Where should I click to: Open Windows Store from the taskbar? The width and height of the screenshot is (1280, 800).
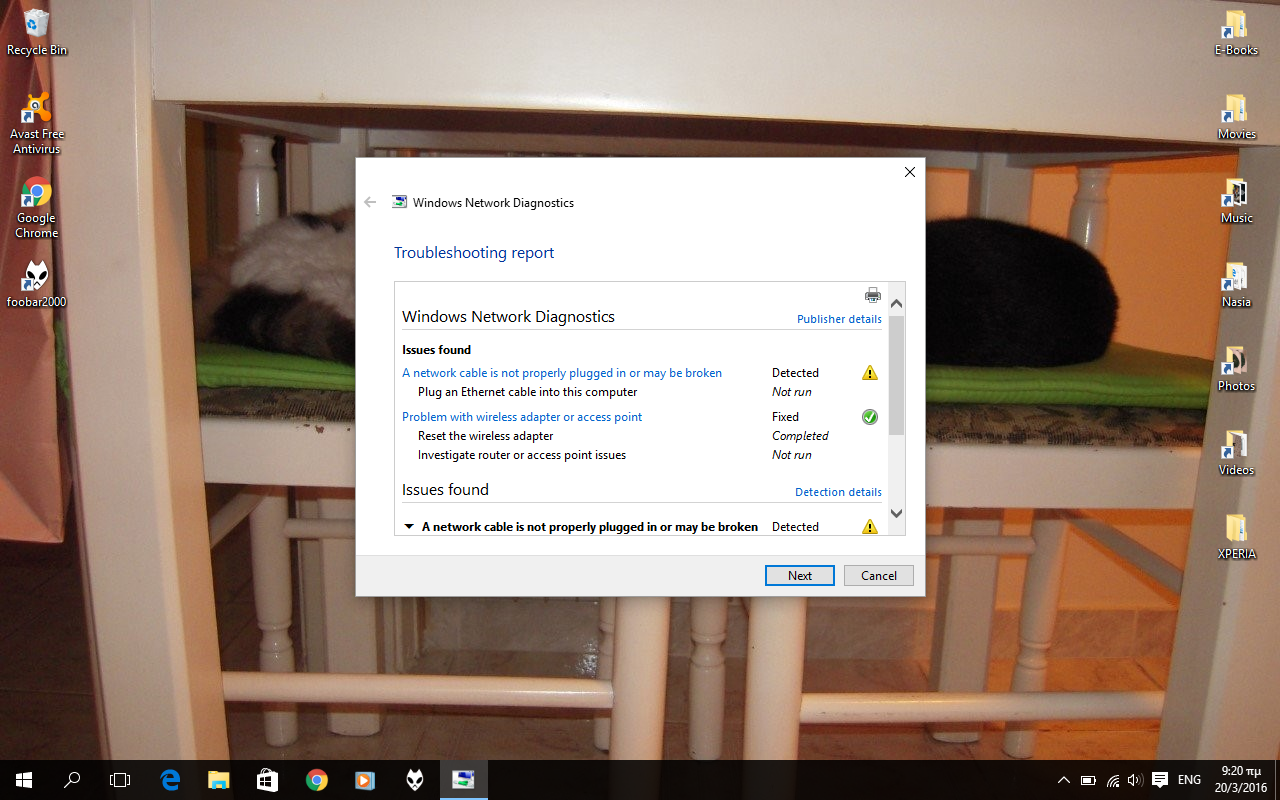pyautogui.click(x=267, y=780)
